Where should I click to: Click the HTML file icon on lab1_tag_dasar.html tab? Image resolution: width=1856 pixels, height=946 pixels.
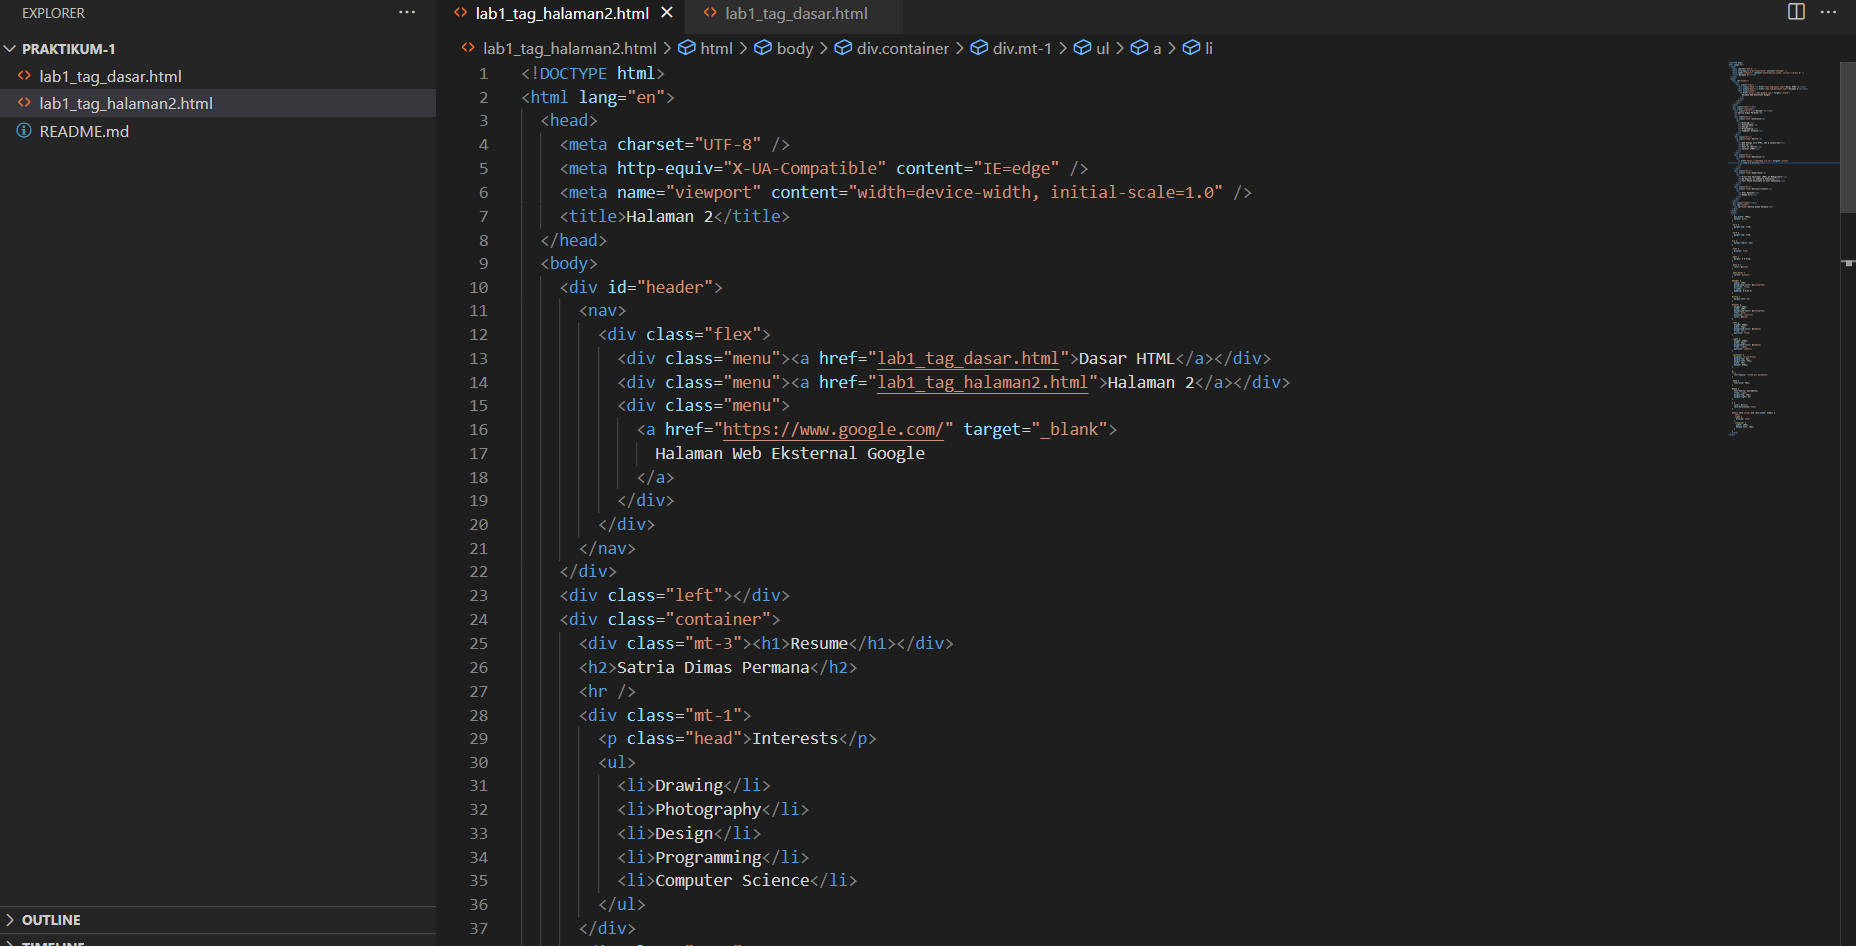(x=709, y=14)
